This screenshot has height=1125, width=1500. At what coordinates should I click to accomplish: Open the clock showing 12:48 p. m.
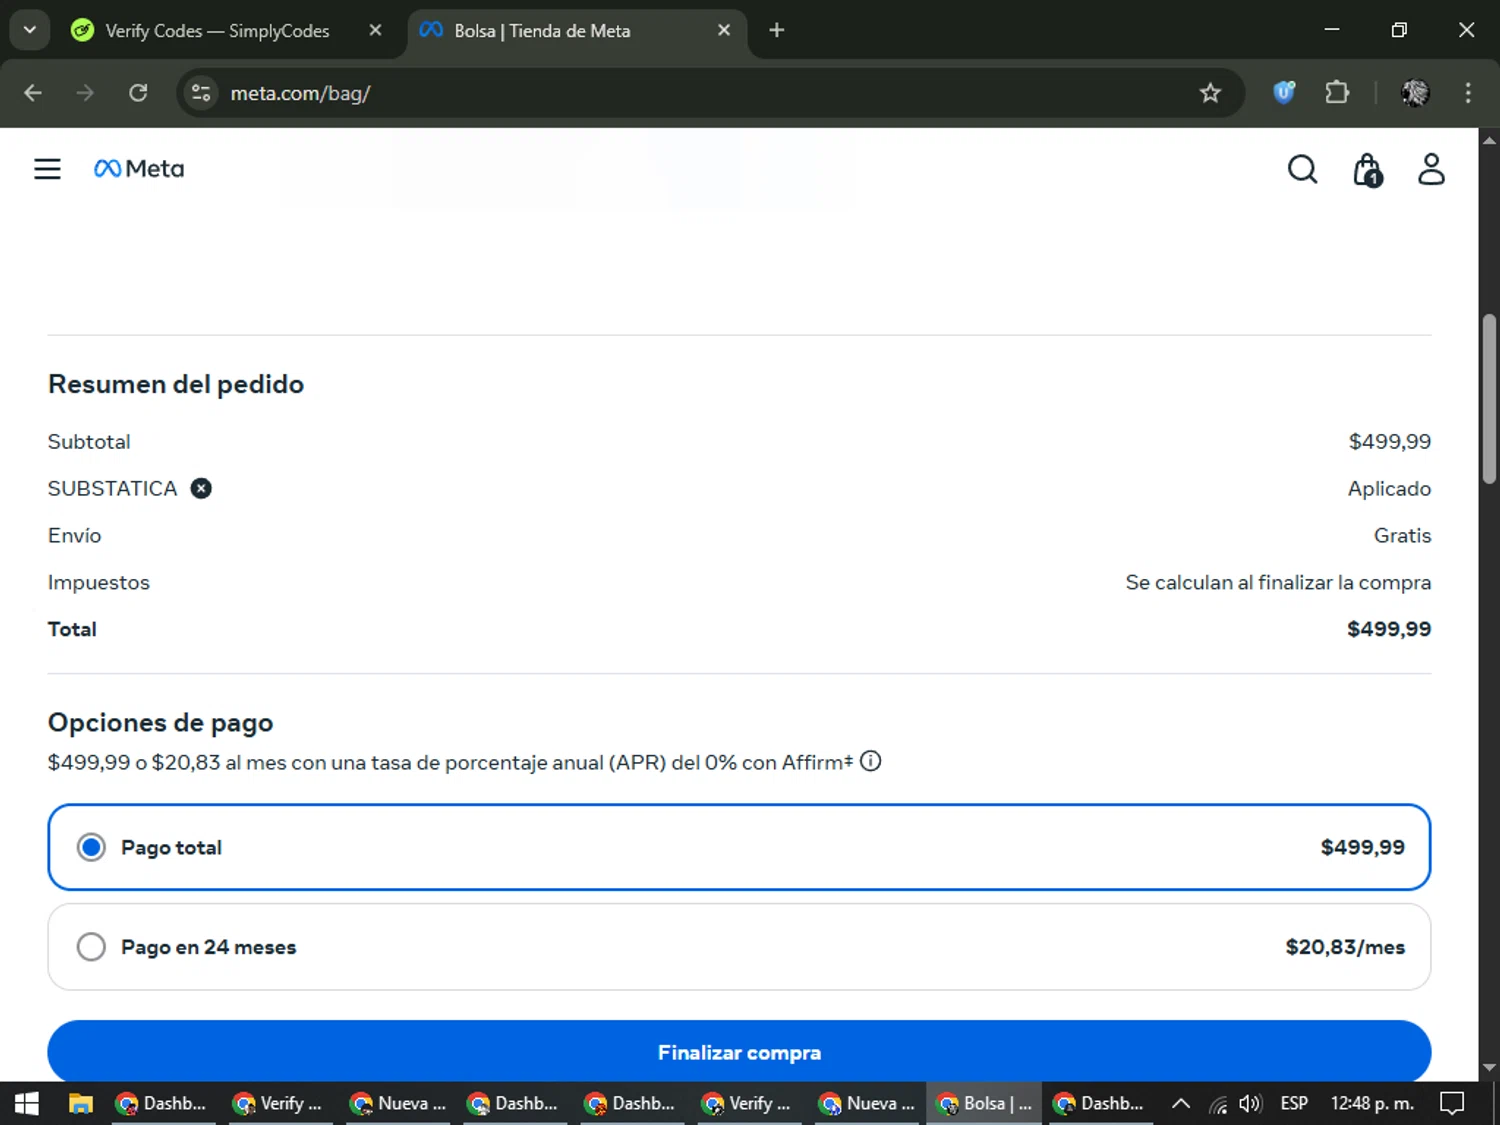coord(1372,1103)
